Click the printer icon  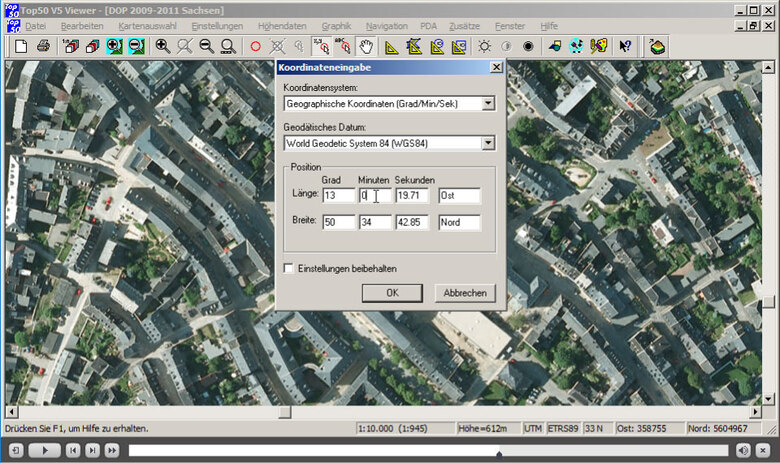[43, 46]
